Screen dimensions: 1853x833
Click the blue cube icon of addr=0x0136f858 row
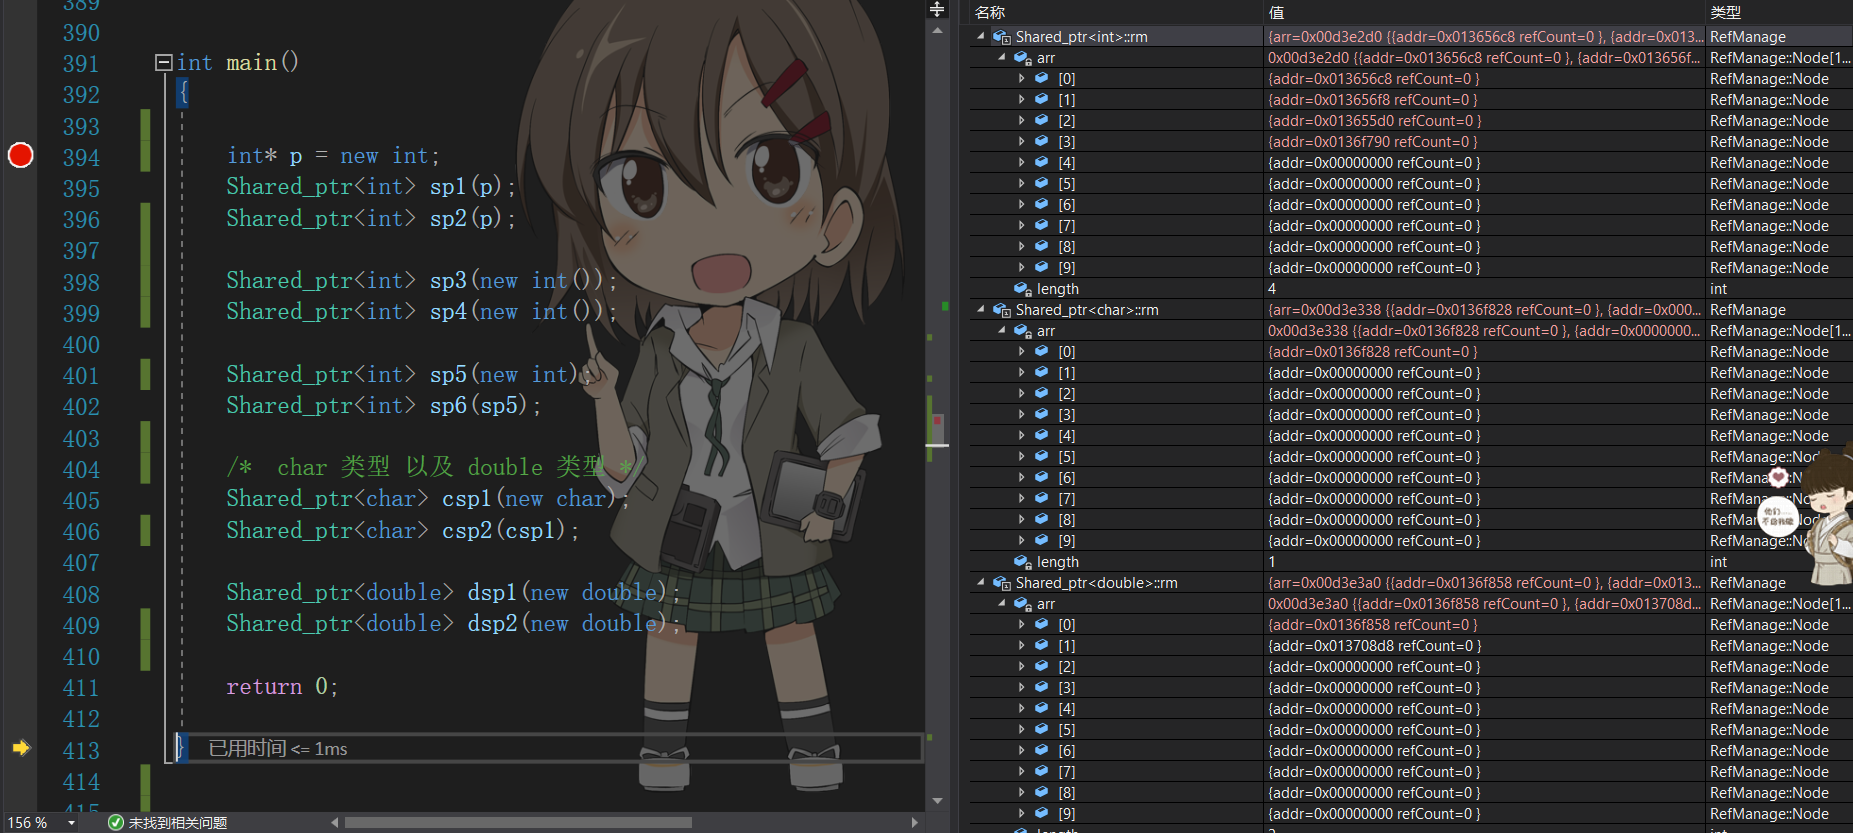pyautogui.click(x=1041, y=624)
